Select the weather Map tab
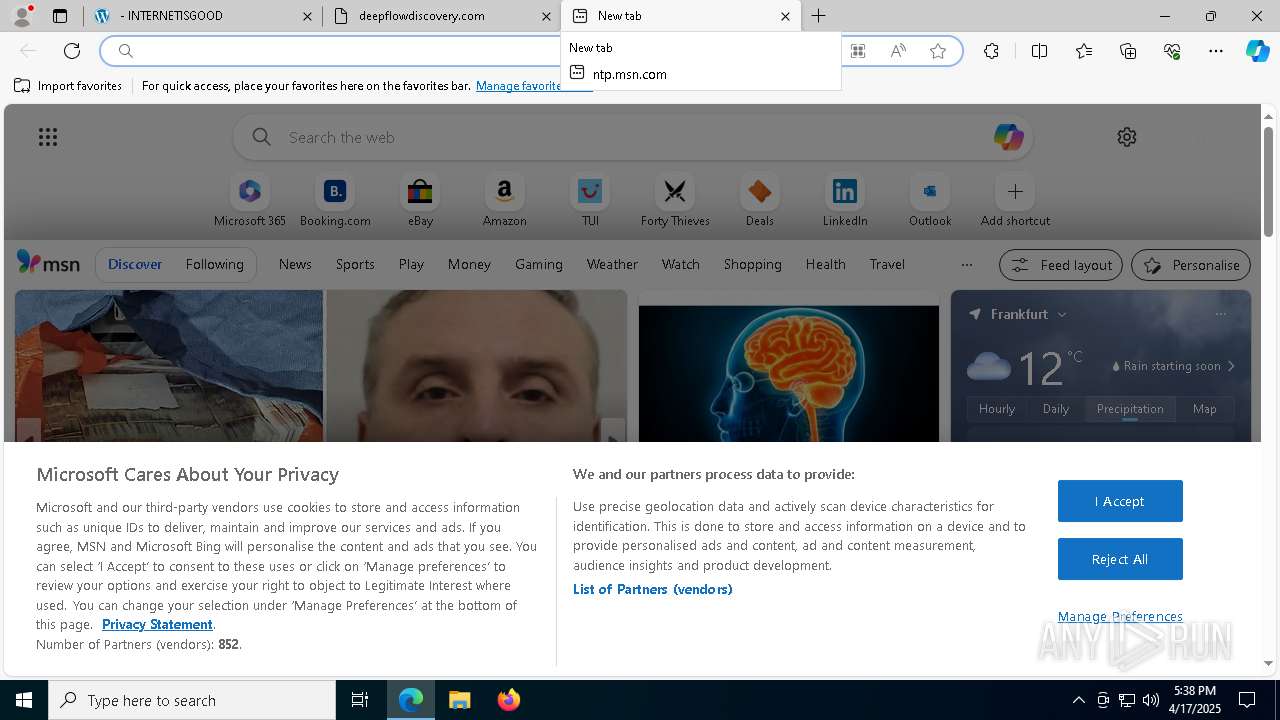The height and width of the screenshot is (720, 1280). pos(1204,408)
